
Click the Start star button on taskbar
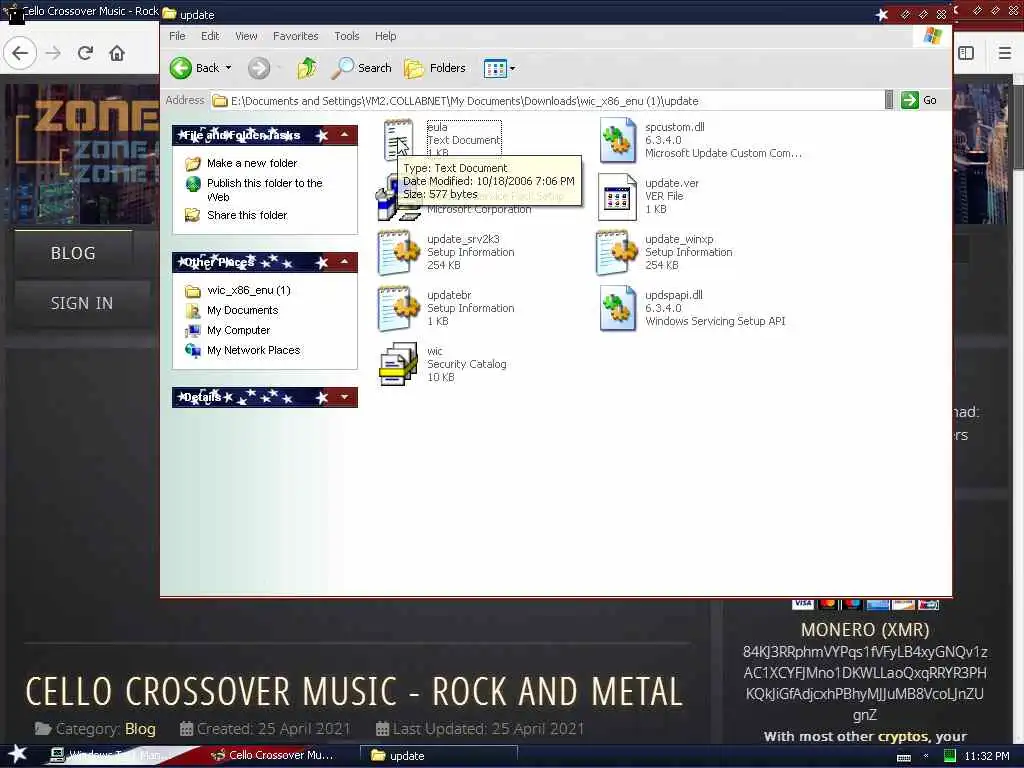pyautogui.click(x=16, y=754)
